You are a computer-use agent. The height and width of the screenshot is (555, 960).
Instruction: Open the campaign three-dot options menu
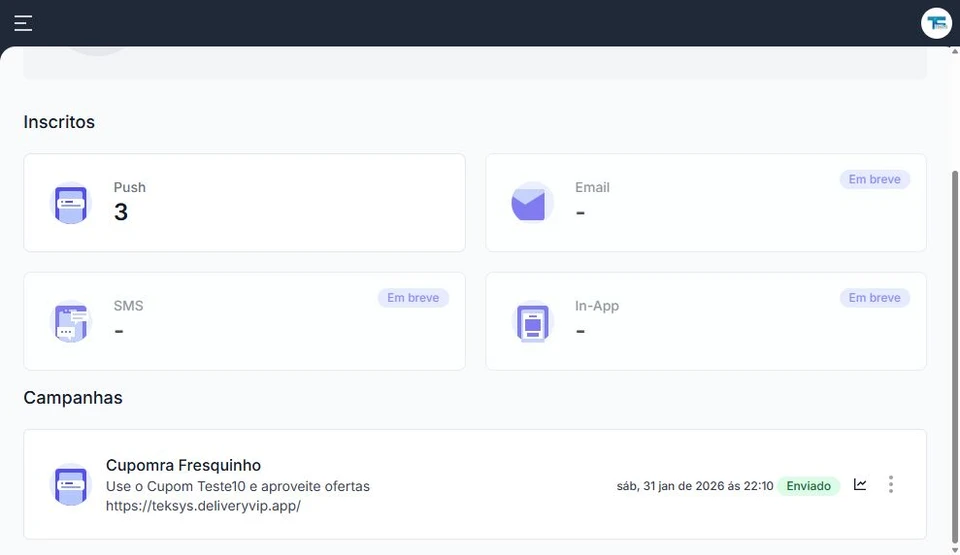[891, 485]
